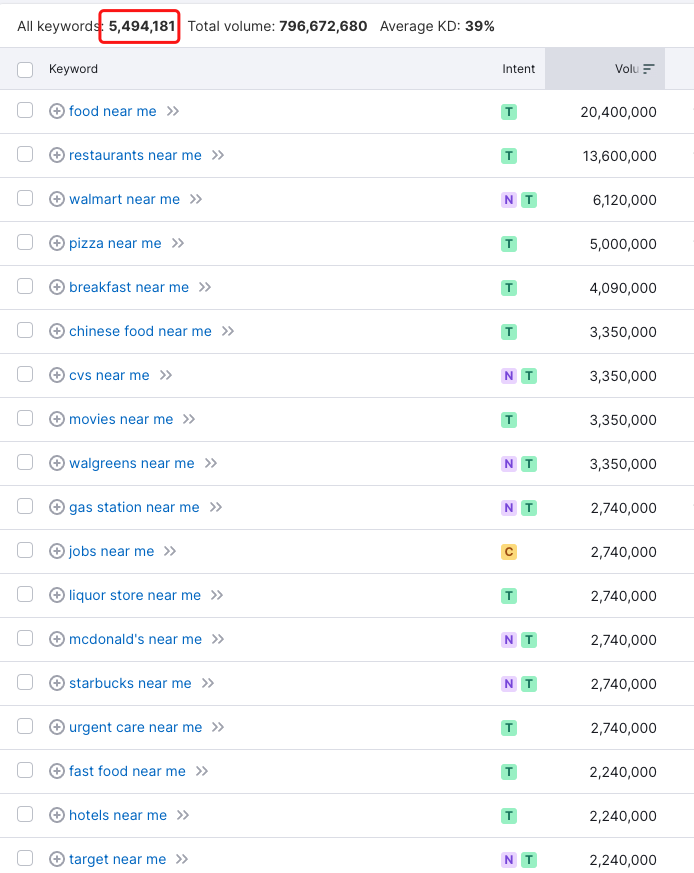Expand double chevron beside 'breakfast near me'
694x873 pixels.
(x=205, y=287)
